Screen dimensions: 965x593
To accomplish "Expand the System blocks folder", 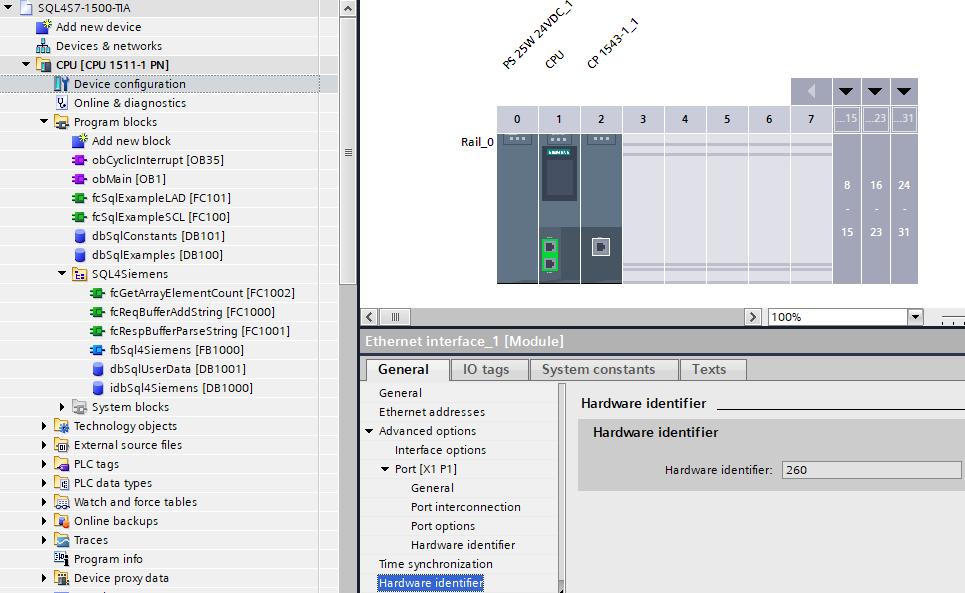I will 62,407.
